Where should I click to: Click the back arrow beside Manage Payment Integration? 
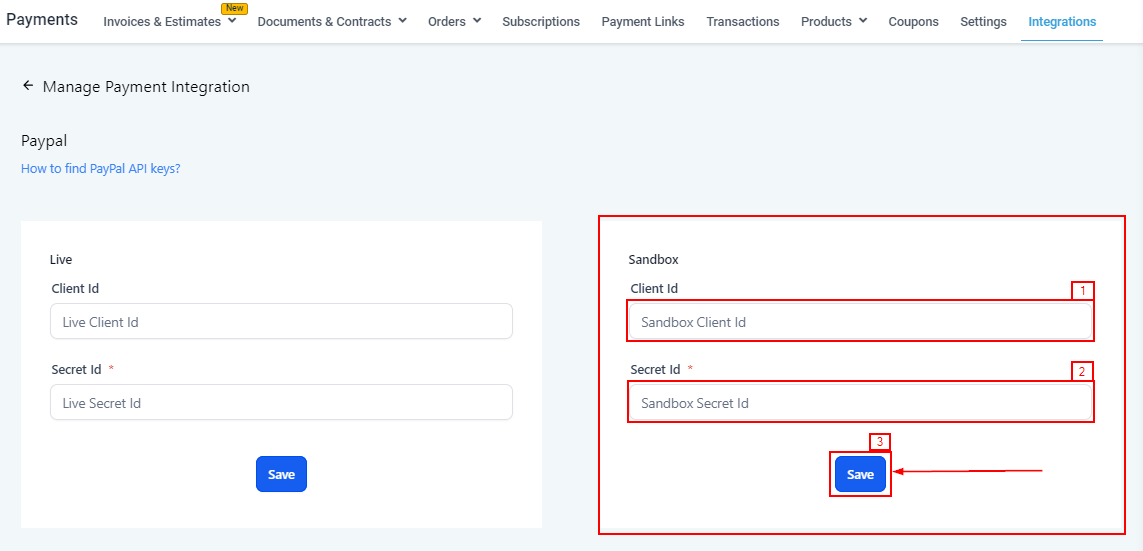click(x=28, y=86)
